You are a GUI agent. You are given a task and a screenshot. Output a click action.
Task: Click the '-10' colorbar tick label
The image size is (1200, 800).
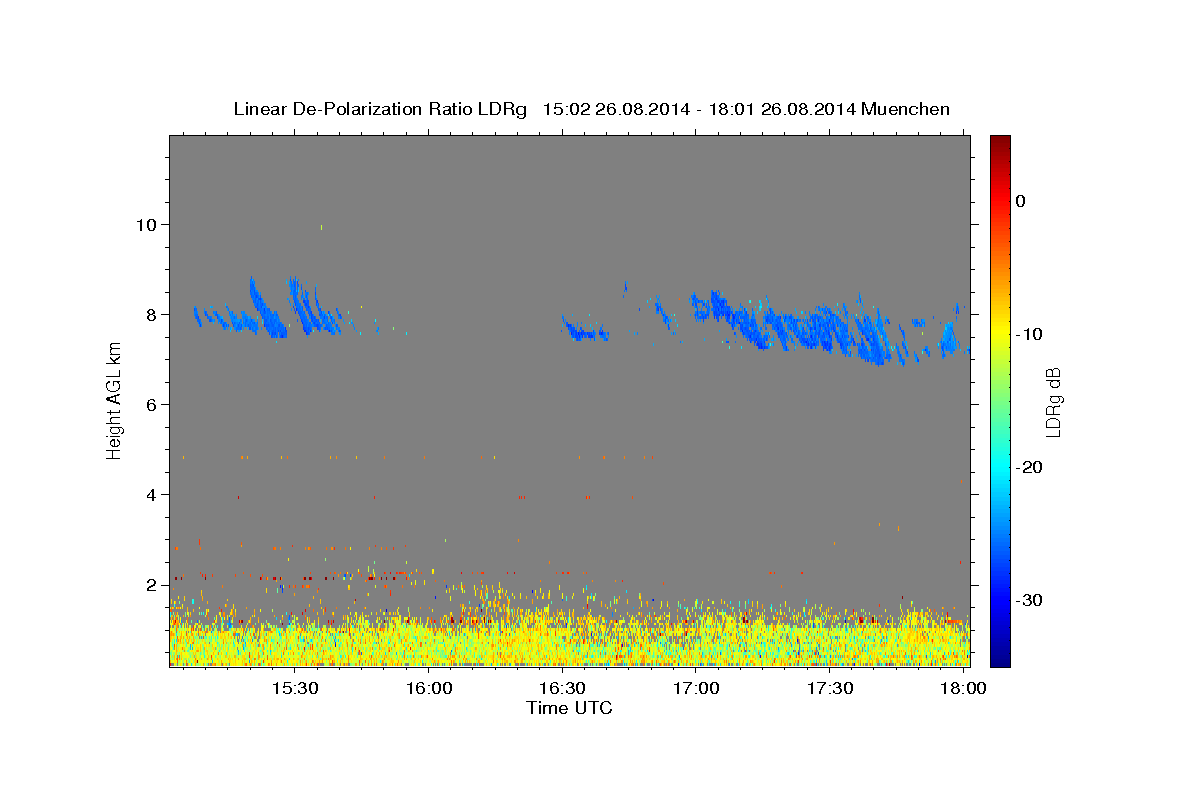point(1029,334)
